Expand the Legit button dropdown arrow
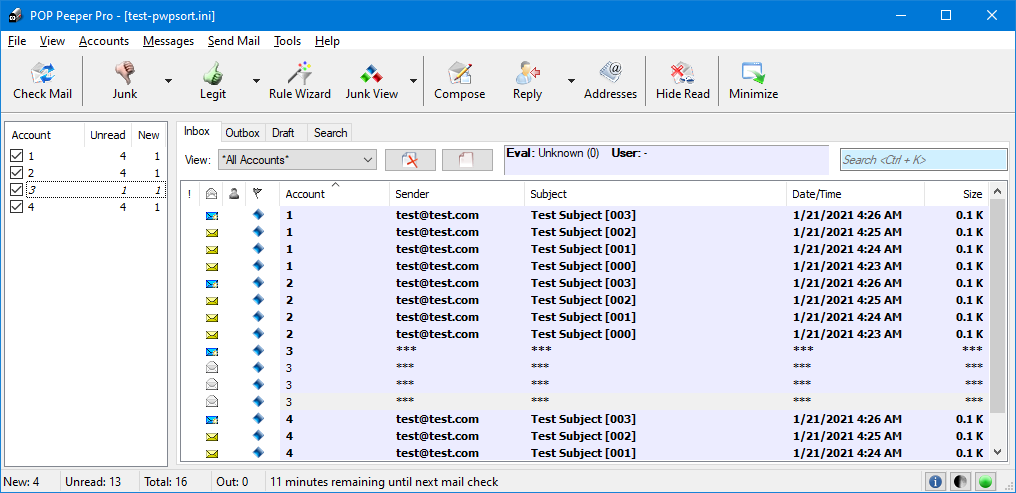The image size is (1016, 493). tap(256, 81)
